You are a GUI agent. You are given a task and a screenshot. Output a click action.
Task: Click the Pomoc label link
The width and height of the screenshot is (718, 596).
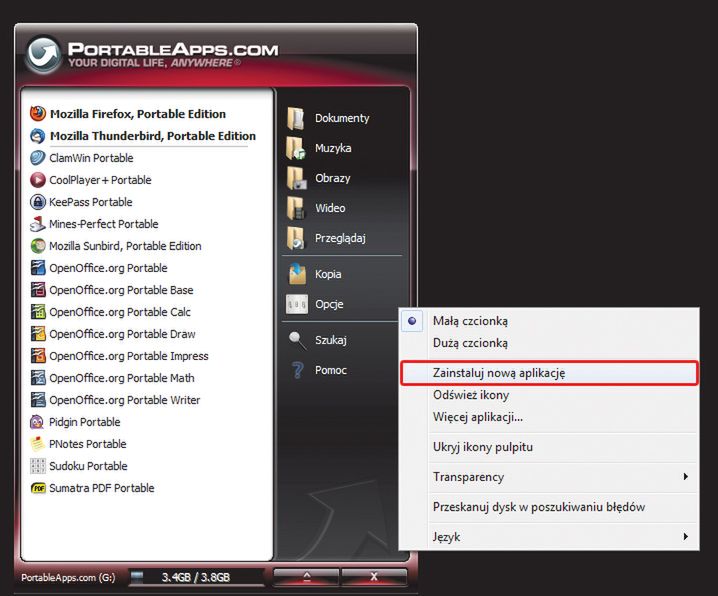click(x=331, y=370)
